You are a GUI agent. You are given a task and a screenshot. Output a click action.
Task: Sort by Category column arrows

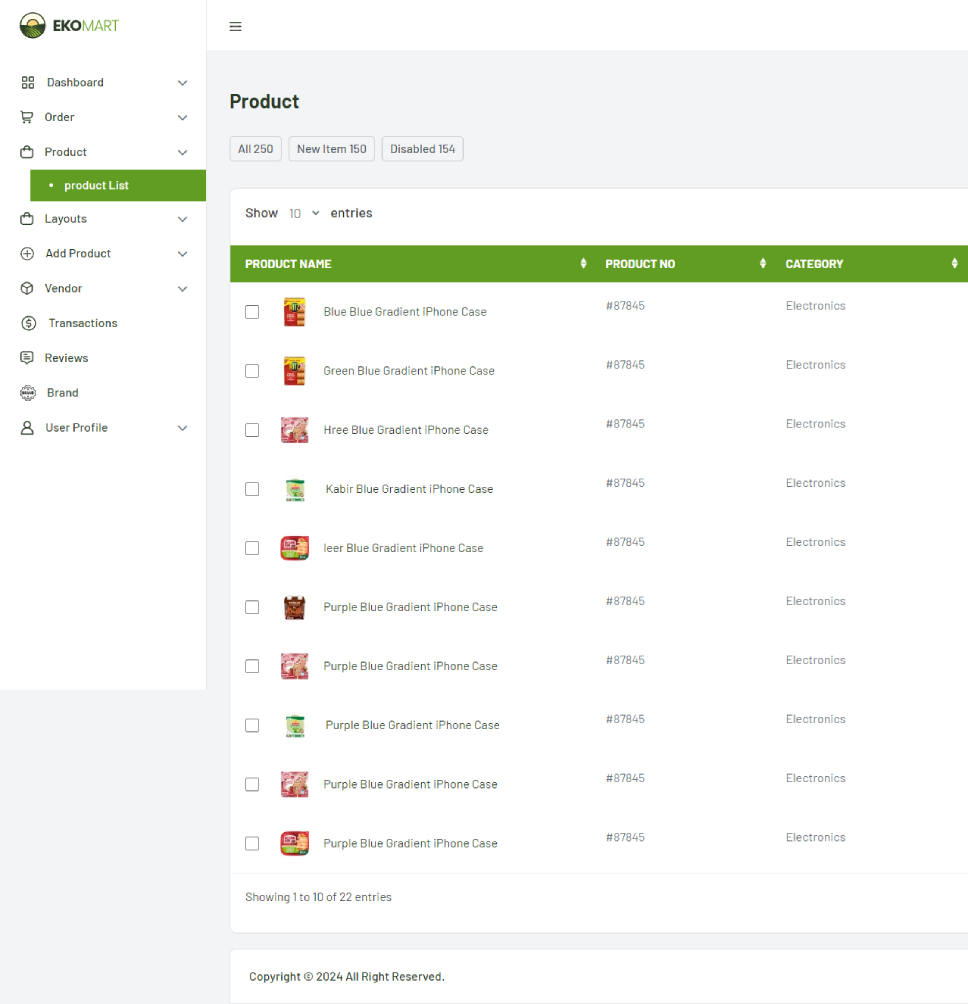click(954, 263)
